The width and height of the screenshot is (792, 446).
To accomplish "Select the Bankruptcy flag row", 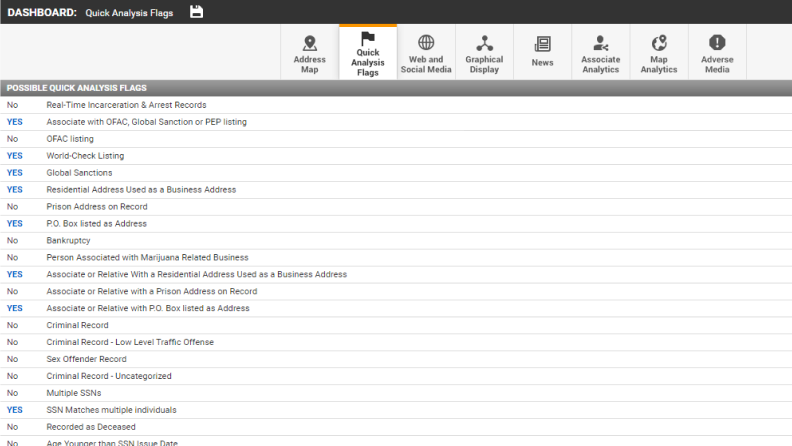I will pyautogui.click(x=67, y=241).
